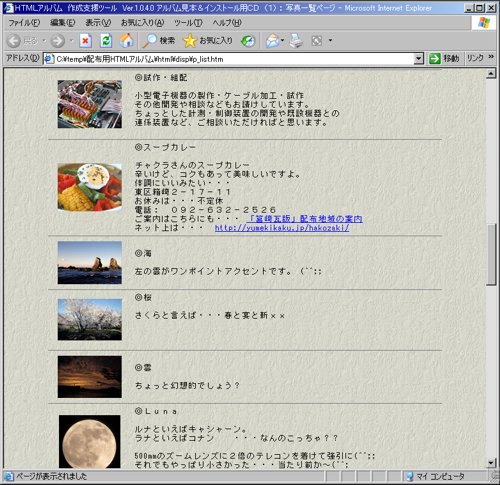500x485 pixels.
Task: Click the ページが表示されました status text
Action: (x=52, y=476)
